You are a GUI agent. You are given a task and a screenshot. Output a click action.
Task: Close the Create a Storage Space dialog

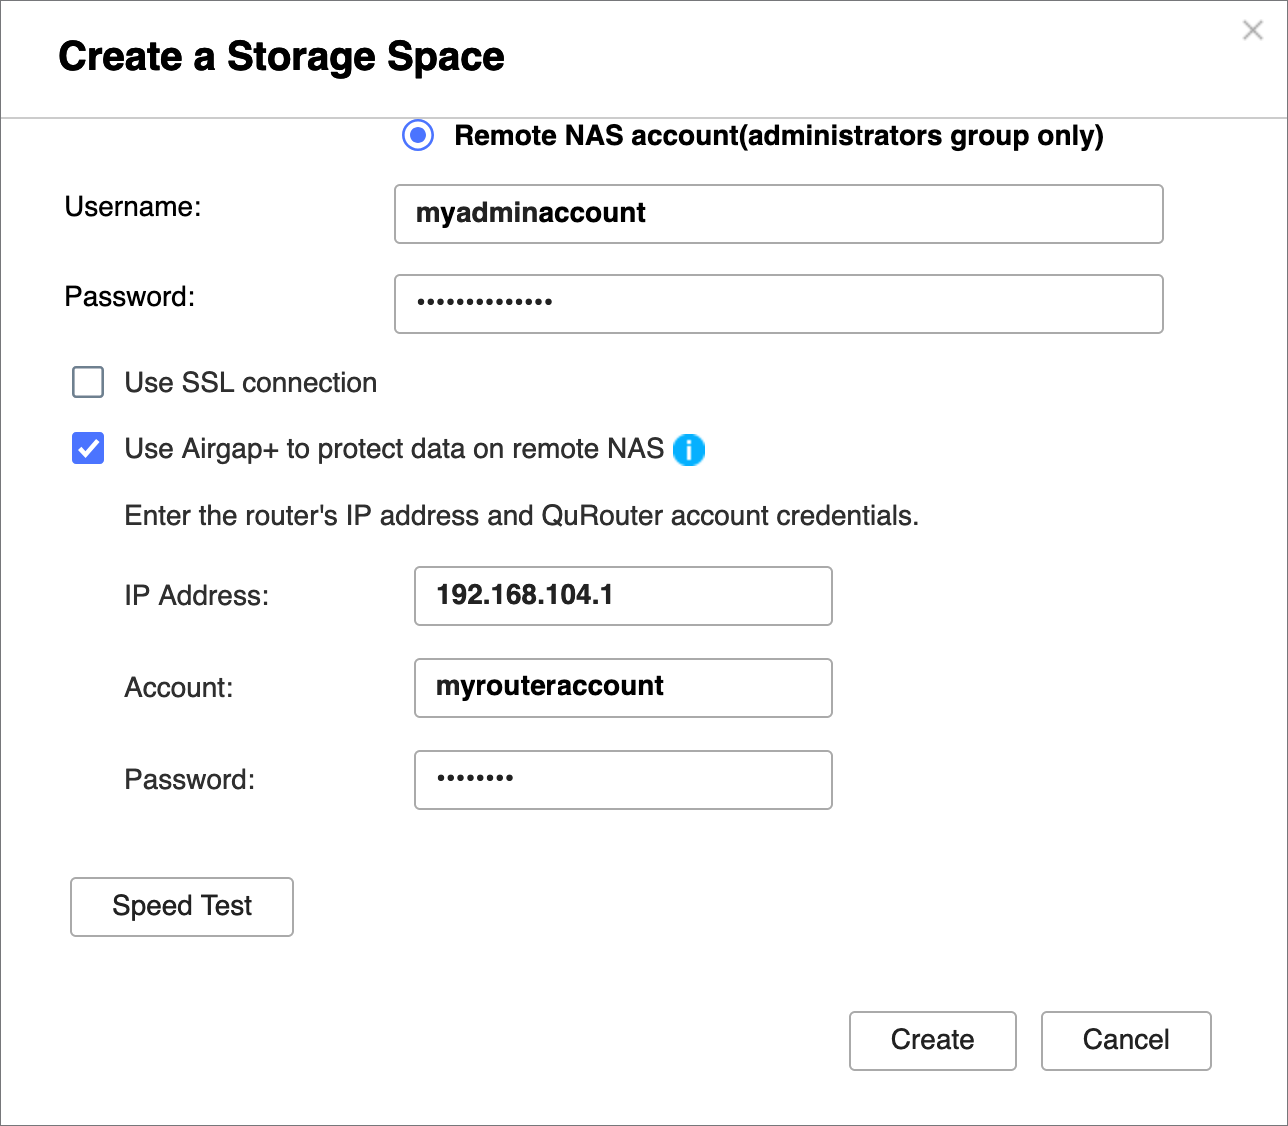[x=1252, y=31]
